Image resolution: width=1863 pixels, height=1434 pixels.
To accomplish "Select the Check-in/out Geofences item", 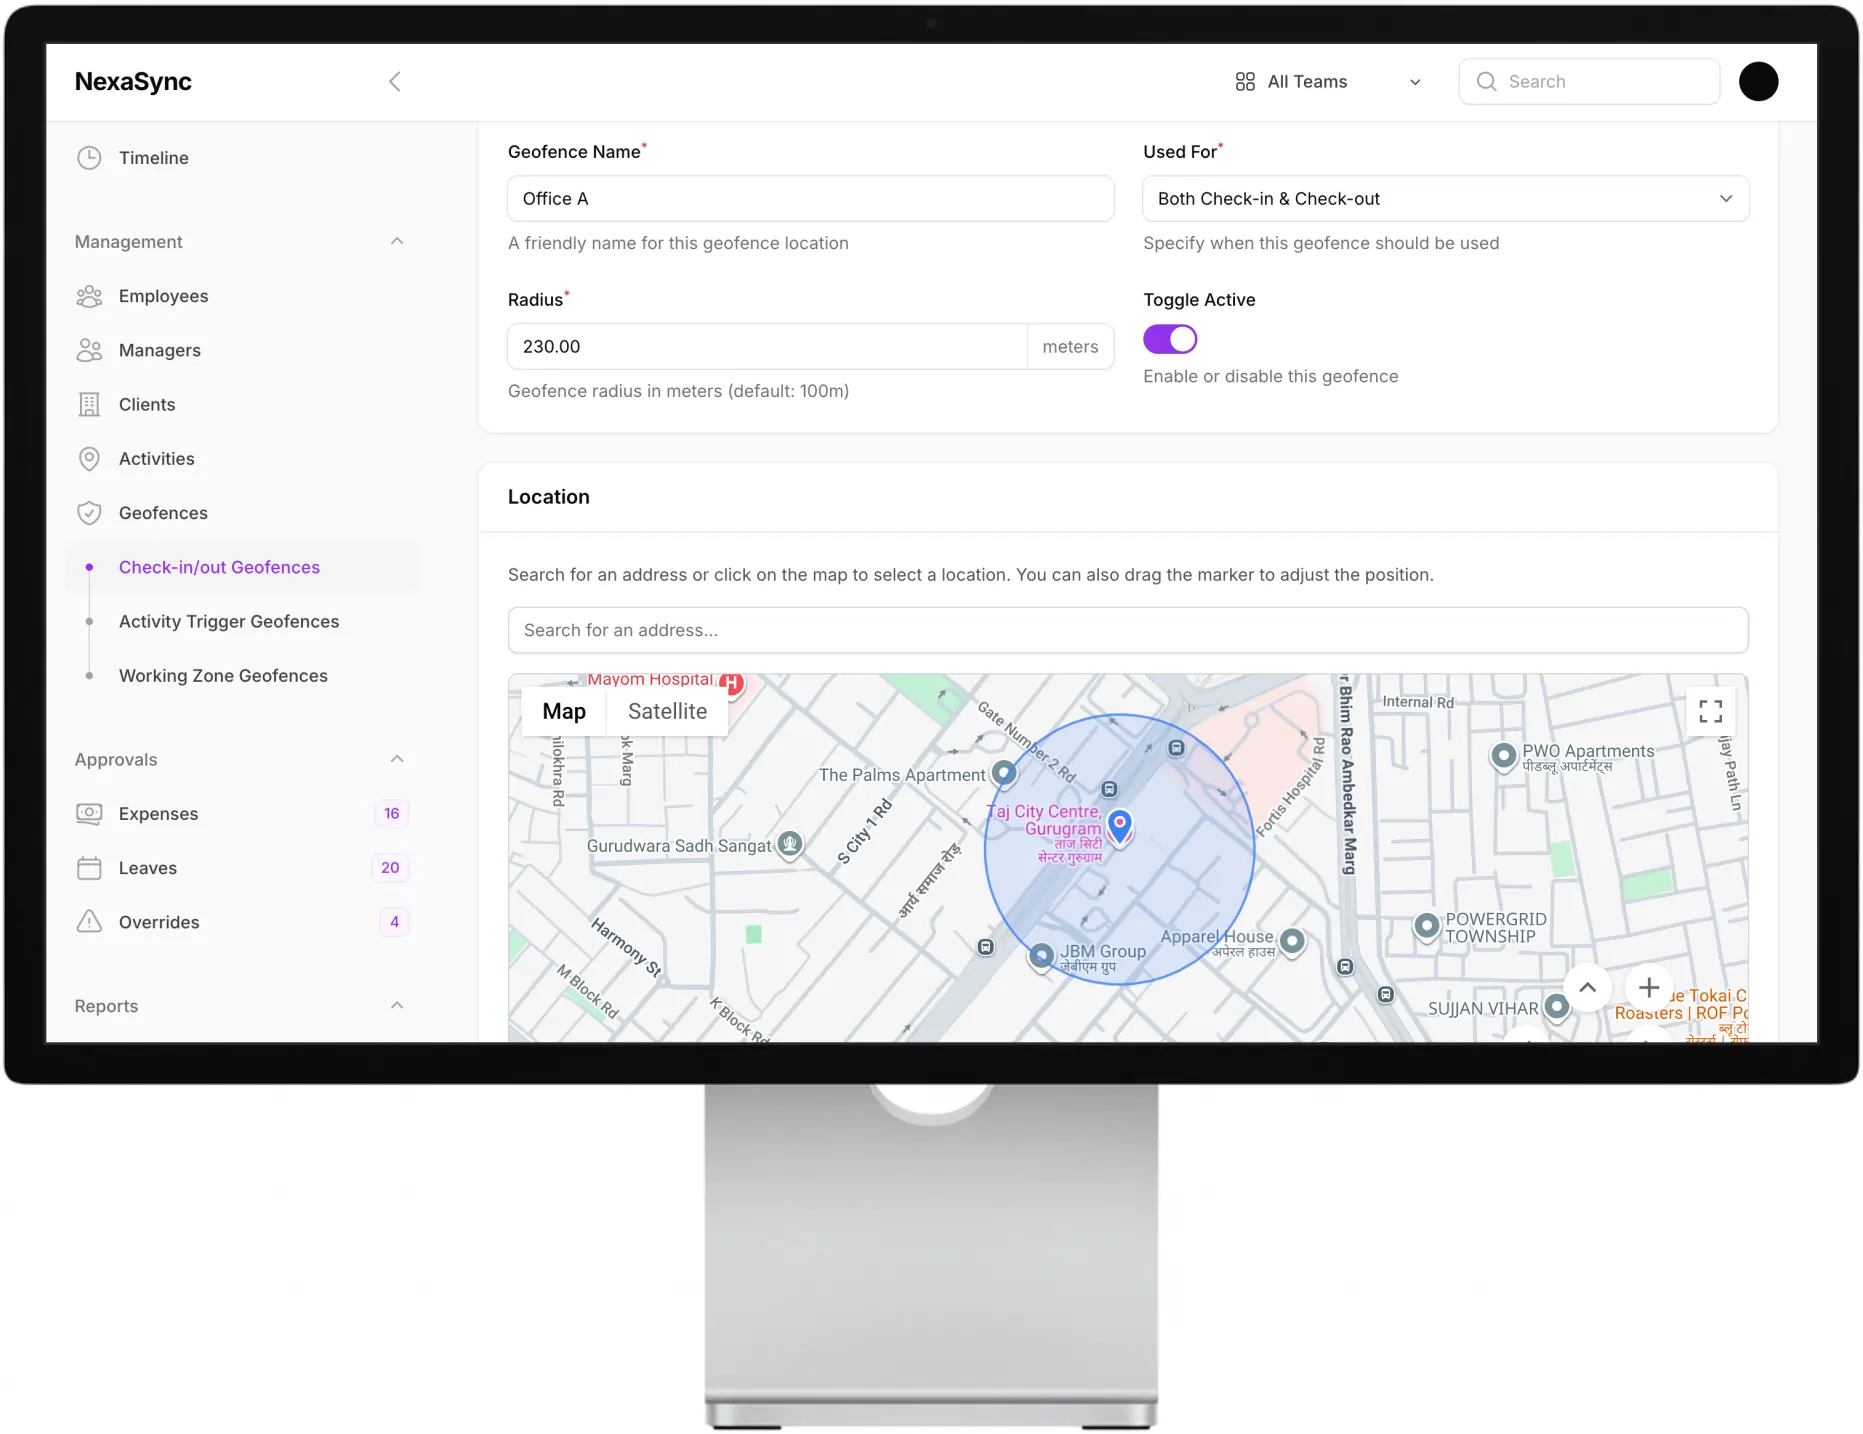I will [219, 567].
